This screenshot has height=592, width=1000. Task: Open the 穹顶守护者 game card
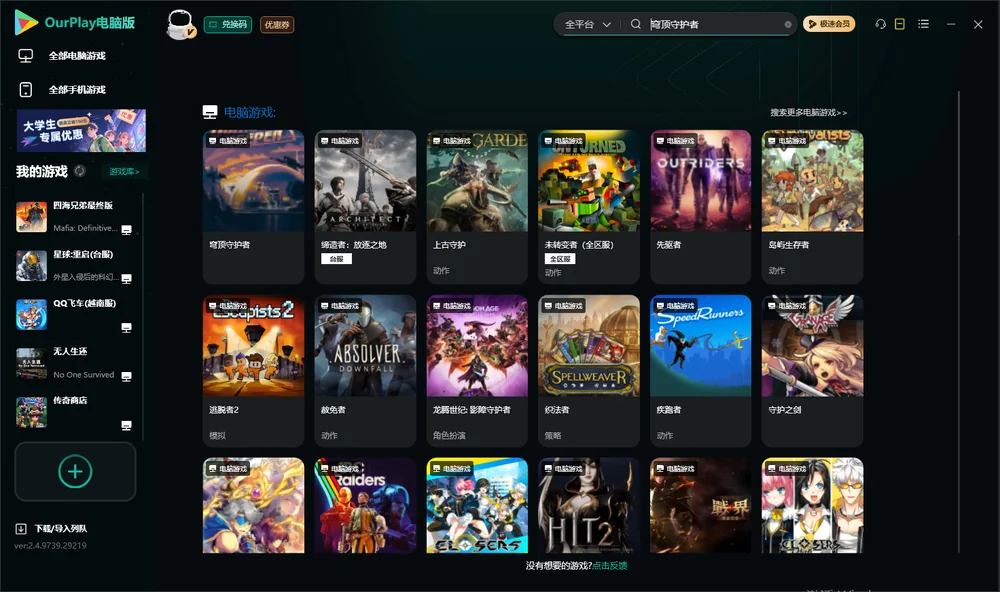[253, 207]
